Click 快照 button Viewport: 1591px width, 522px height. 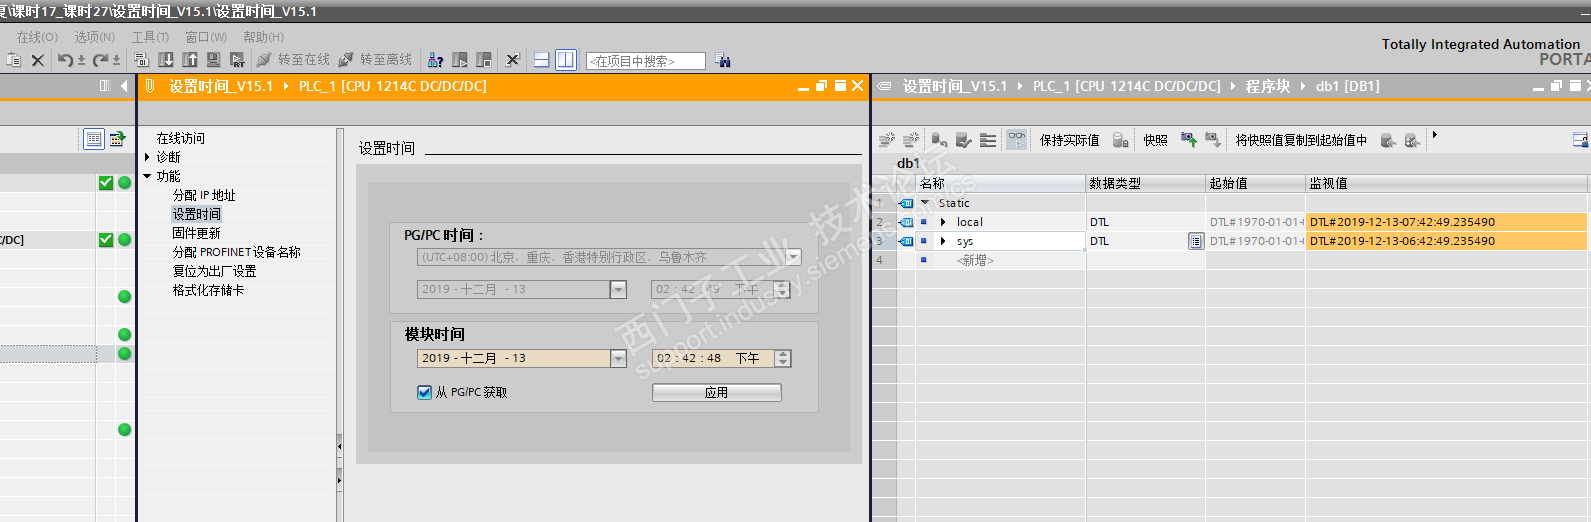[x=1155, y=140]
